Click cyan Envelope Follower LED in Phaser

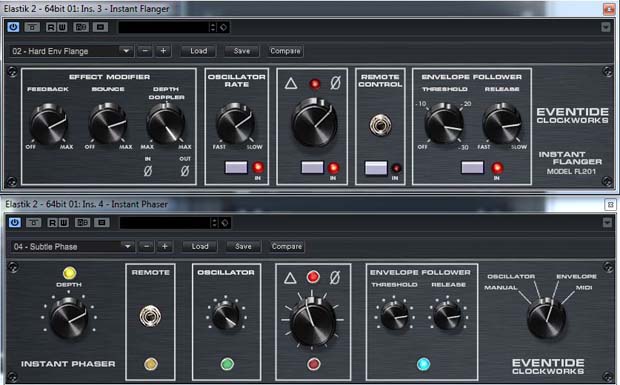(x=423, y=364)
